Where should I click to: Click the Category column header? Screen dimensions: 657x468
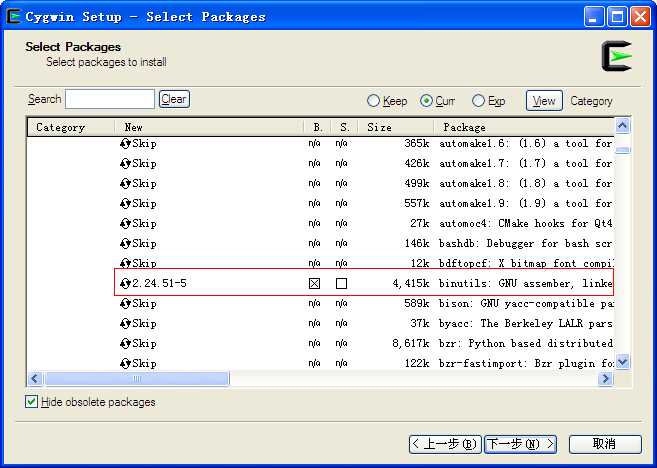click(70, 127)
